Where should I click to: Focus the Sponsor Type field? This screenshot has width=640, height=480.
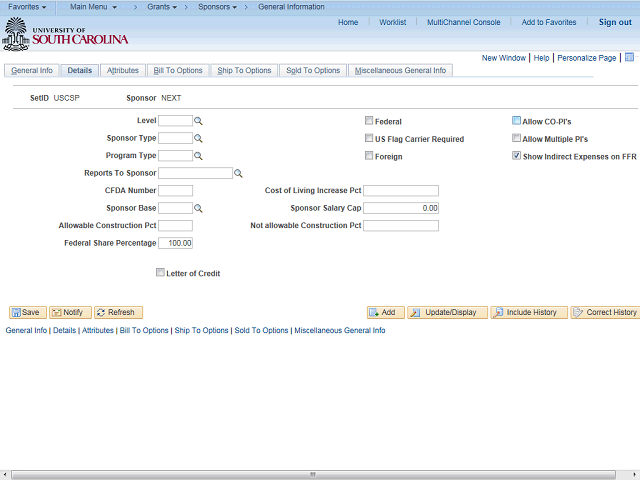(175, 138)
